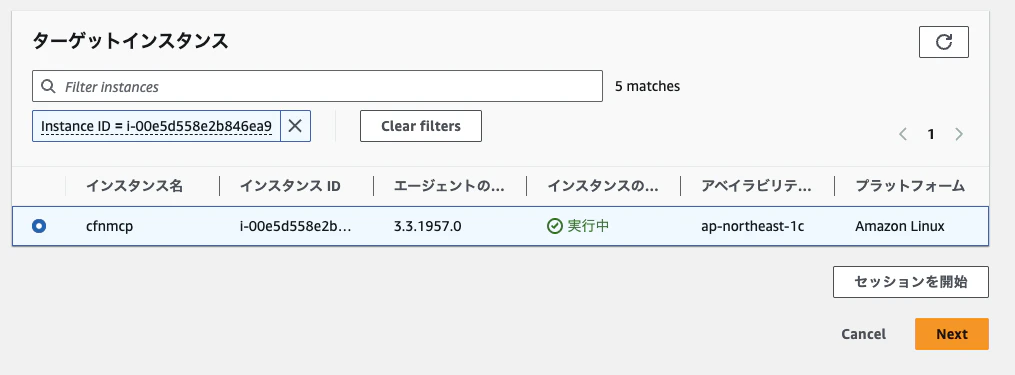1015x375 pixels.
Task: Click the ap-northeast-1c zone cell
Action: 753,227
